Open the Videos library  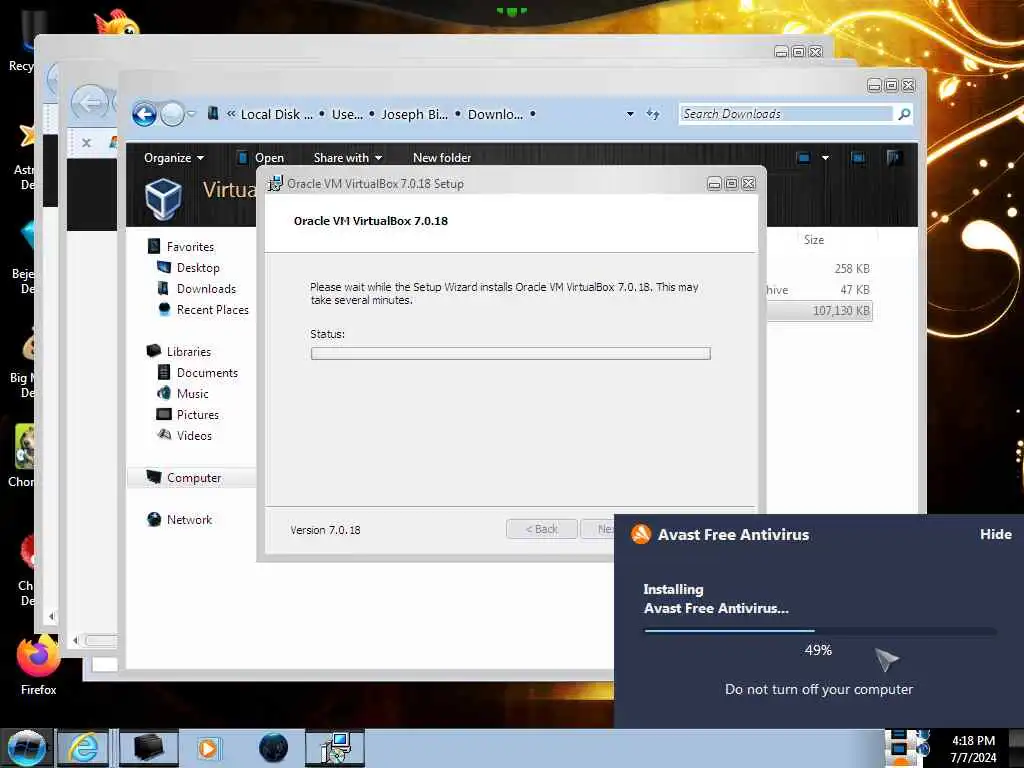(x=194, y=436)
